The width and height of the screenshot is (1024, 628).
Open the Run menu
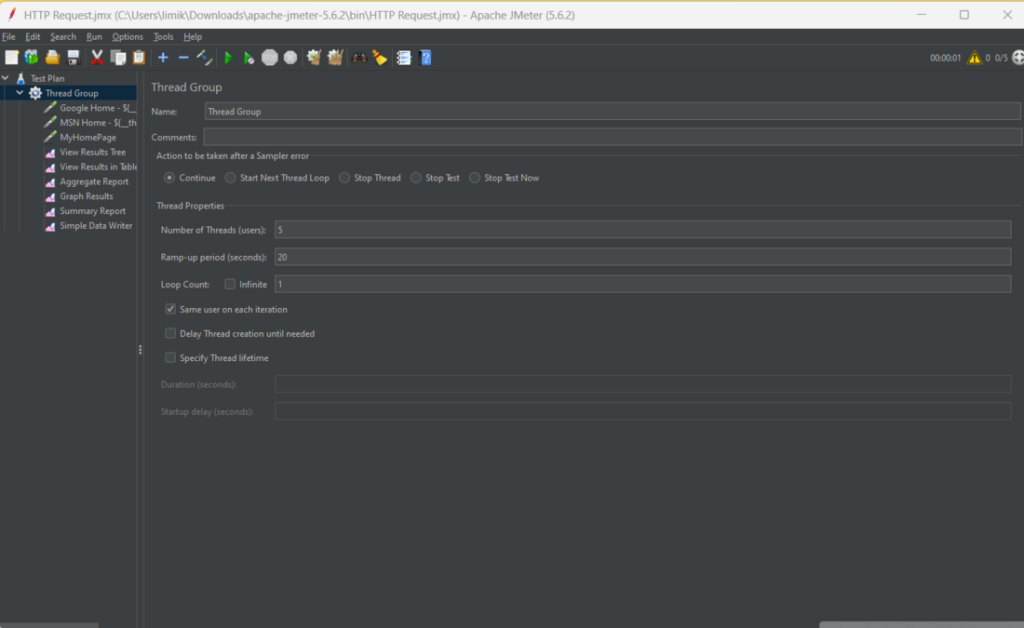pos(94,36)
